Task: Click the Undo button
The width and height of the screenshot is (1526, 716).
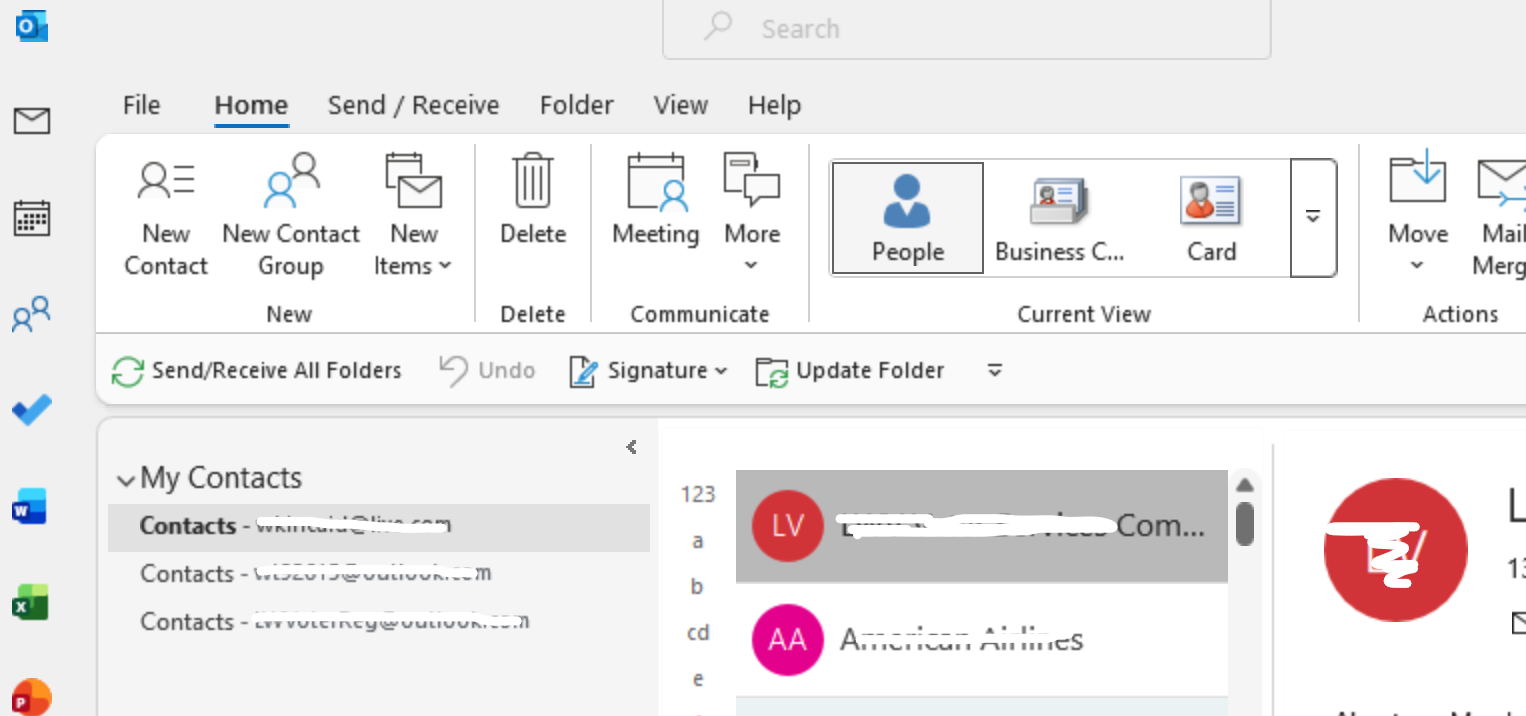Action: pos(487,371)
